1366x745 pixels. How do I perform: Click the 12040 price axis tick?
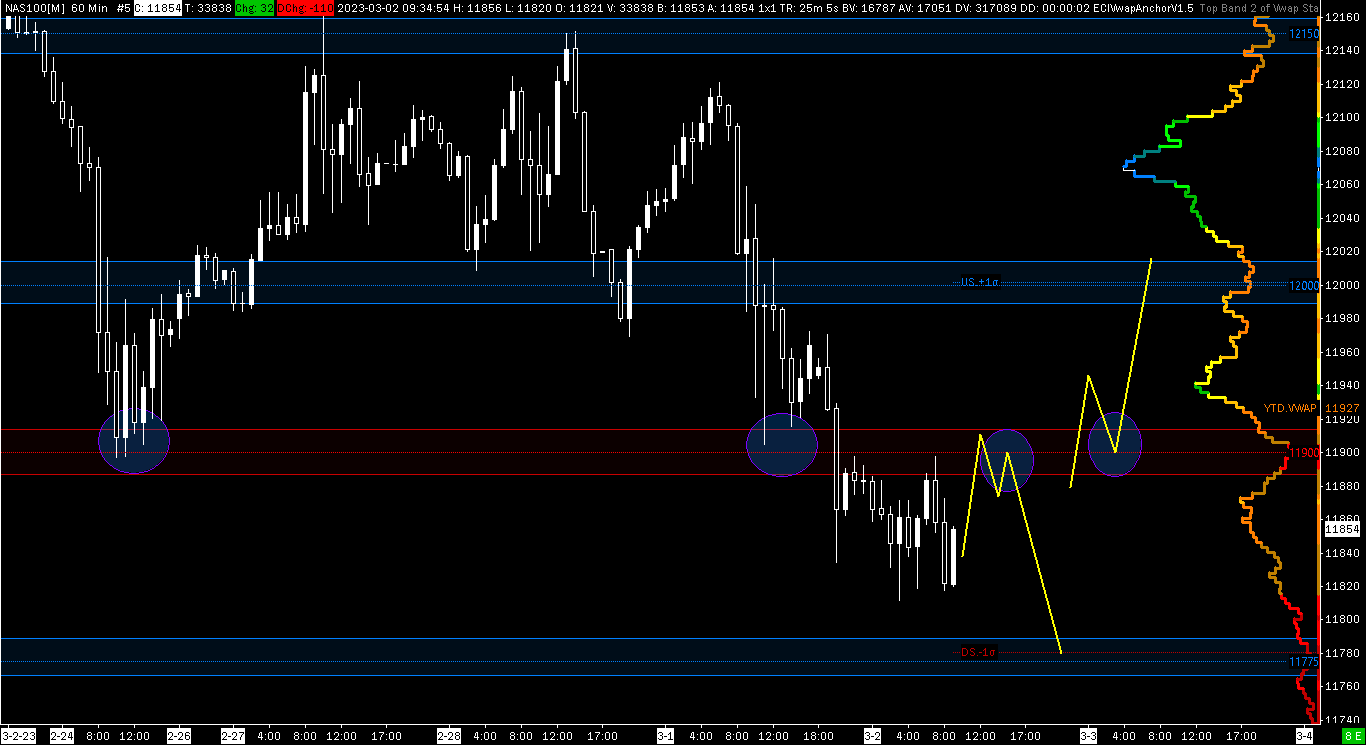point(1341,218)
